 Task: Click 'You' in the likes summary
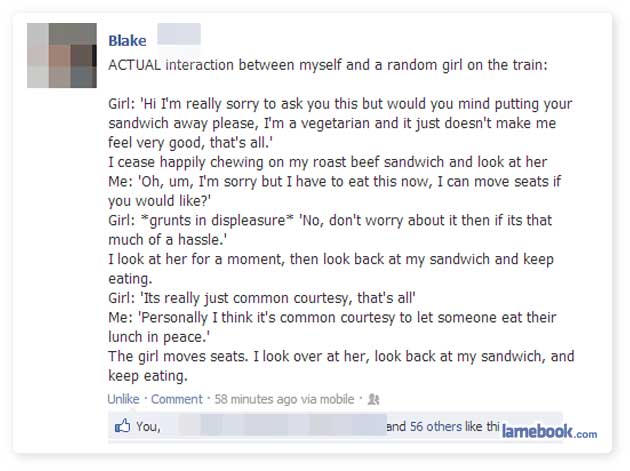[x=147, y=427]
